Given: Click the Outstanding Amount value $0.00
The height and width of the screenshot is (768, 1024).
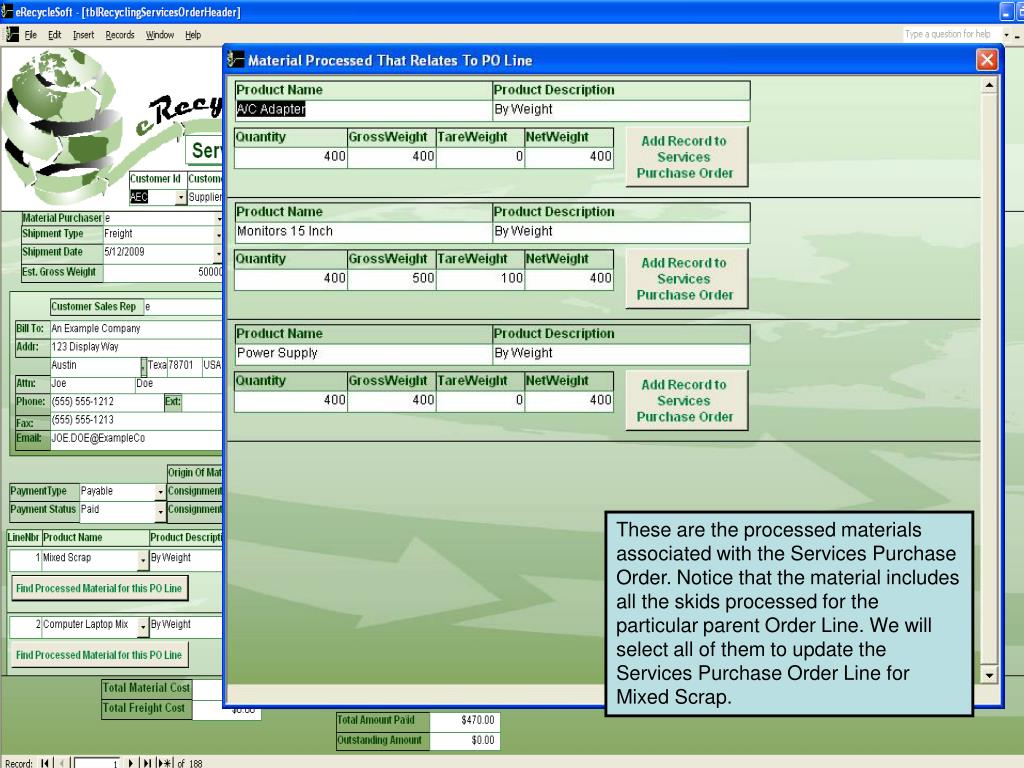Looking at the screenshot, I should (x=465, y=741).
